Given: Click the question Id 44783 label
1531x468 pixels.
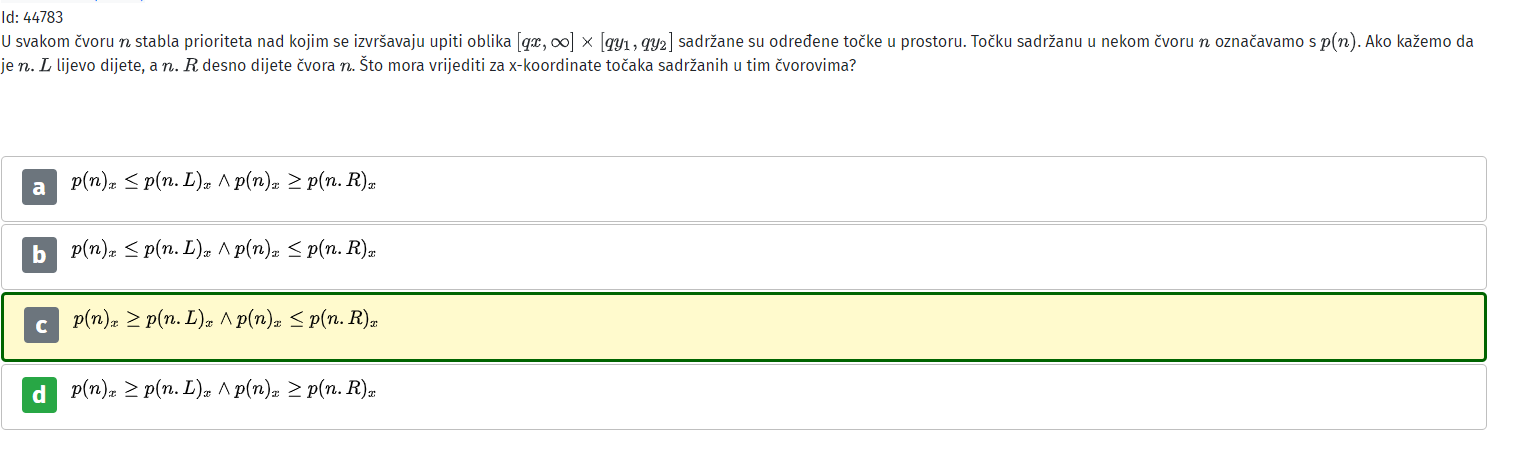Looking at the screenshot, I should (x=33, y=17).
